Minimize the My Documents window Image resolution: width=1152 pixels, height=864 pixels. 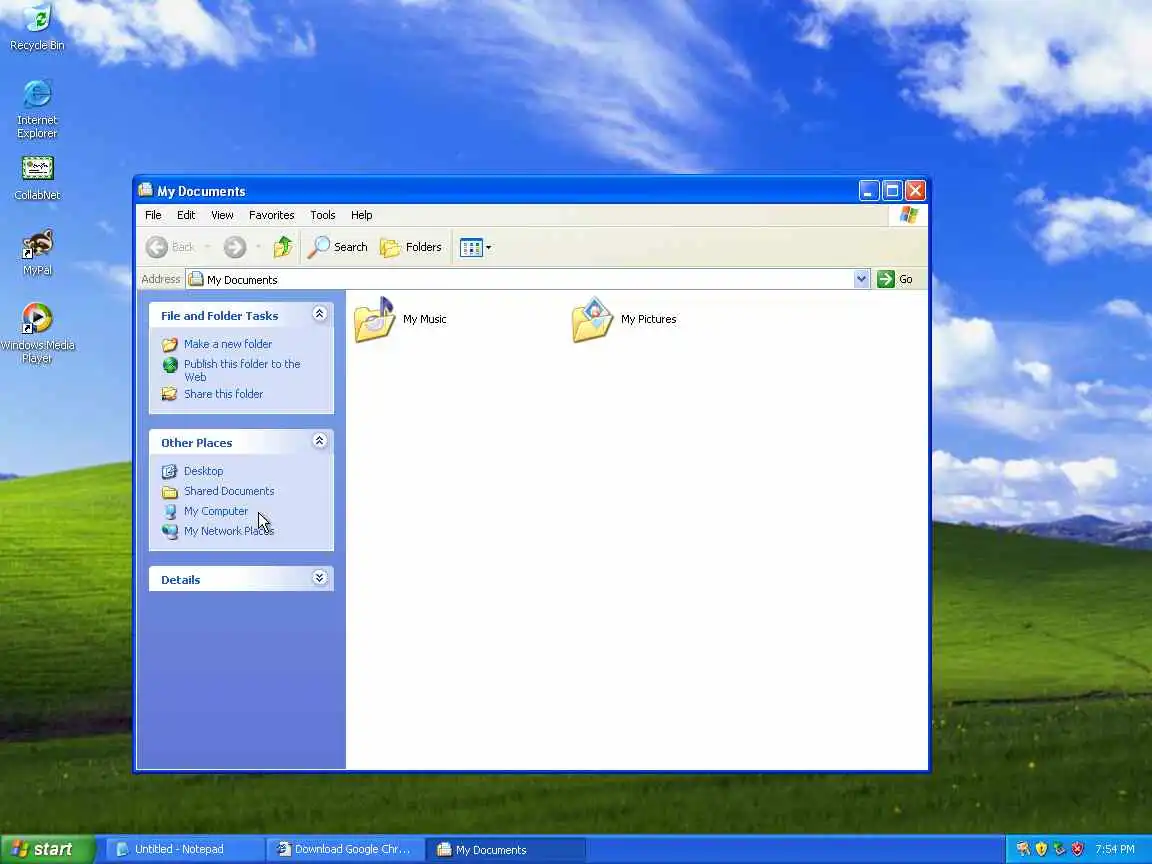[x=868, y=191]
